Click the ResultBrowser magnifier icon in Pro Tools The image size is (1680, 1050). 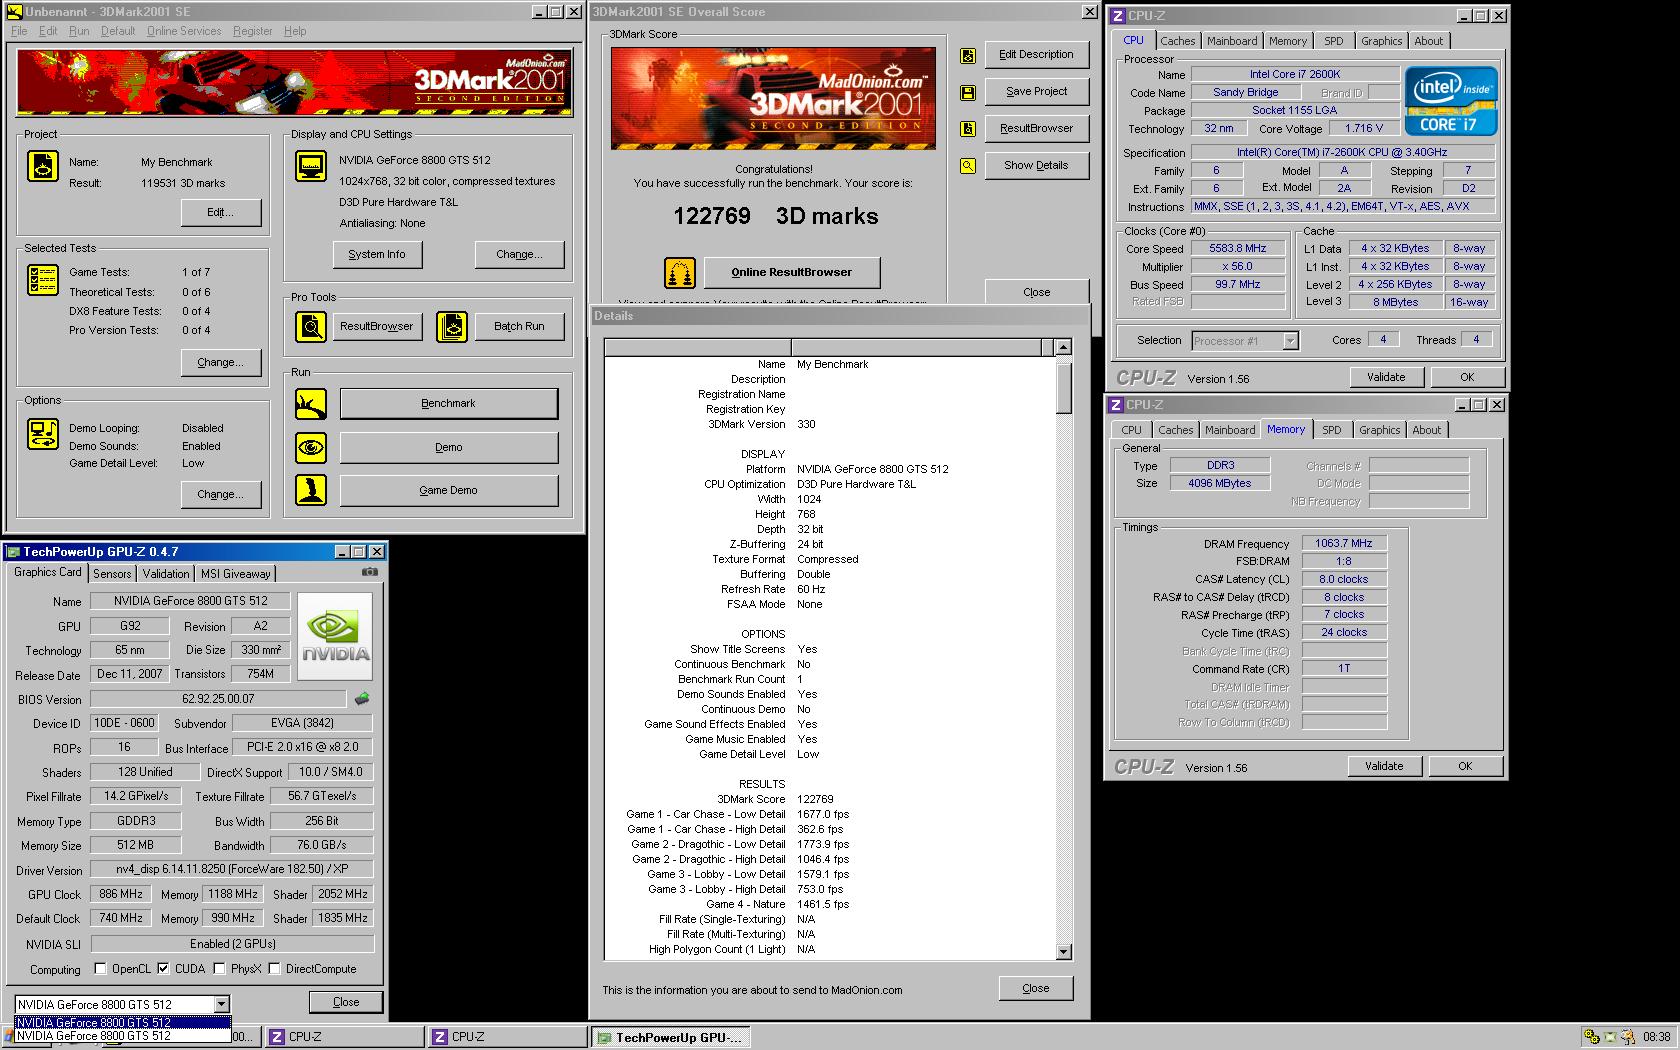click(x=311, y=326)
